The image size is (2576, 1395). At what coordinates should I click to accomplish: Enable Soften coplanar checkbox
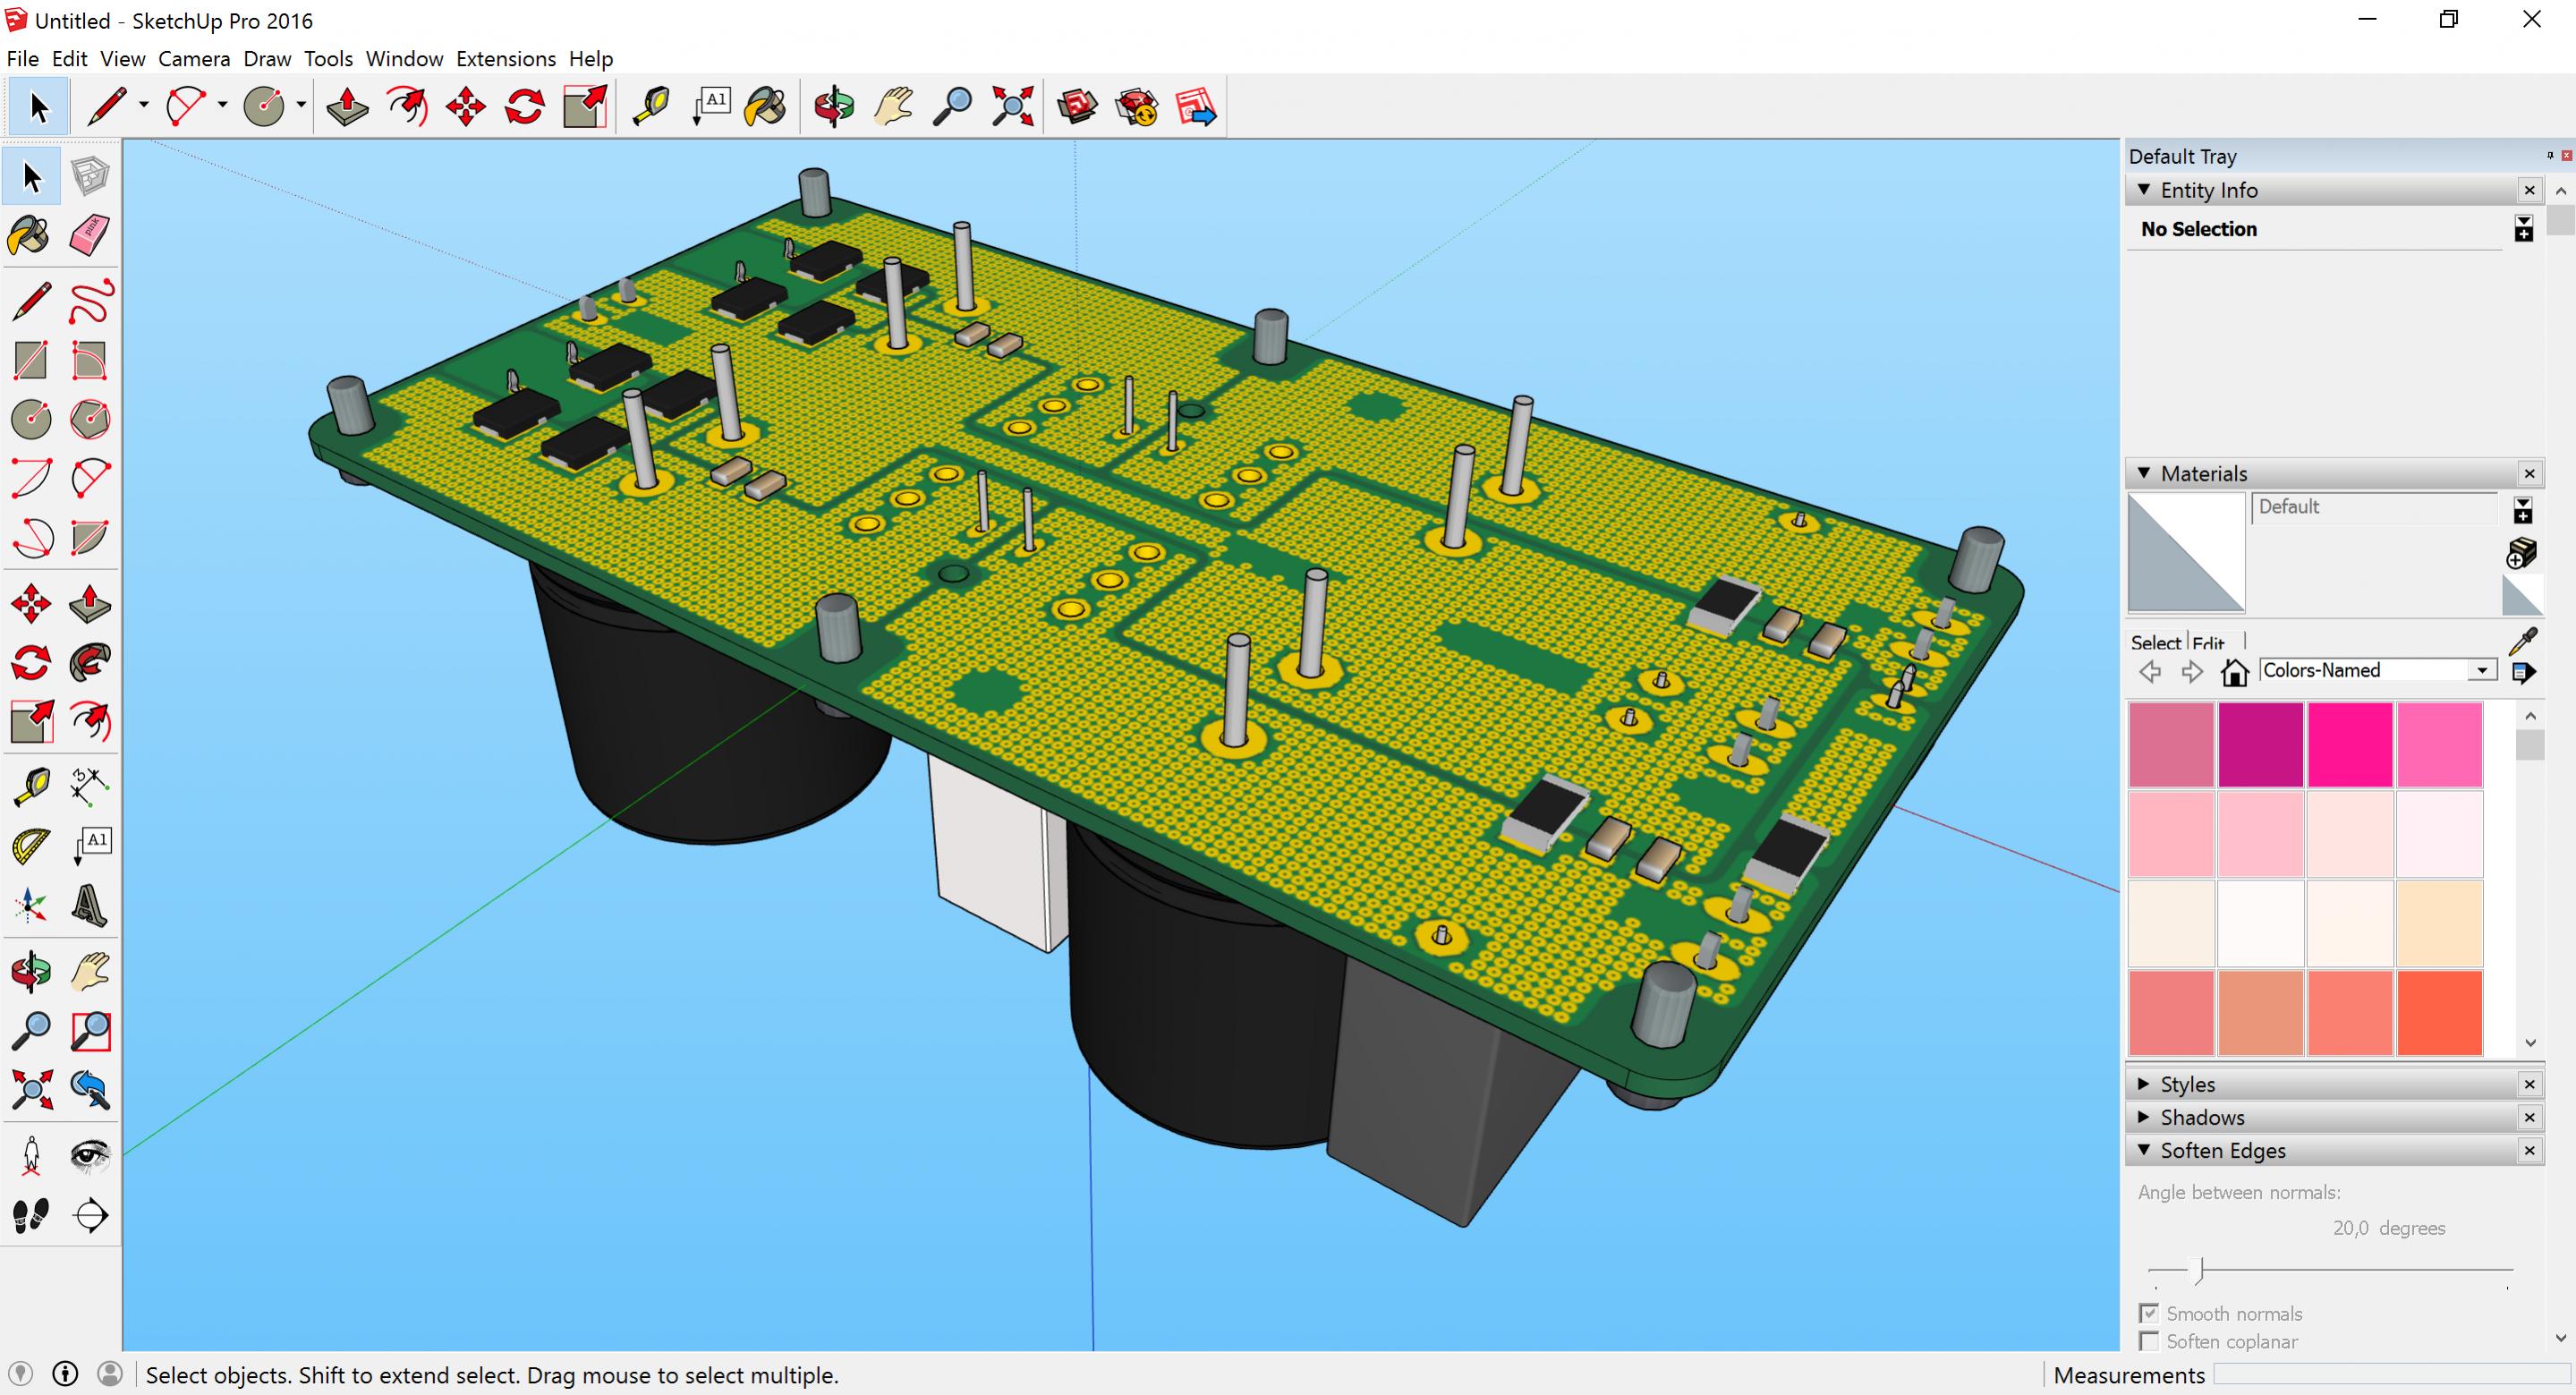(x=2148, y=1341)
